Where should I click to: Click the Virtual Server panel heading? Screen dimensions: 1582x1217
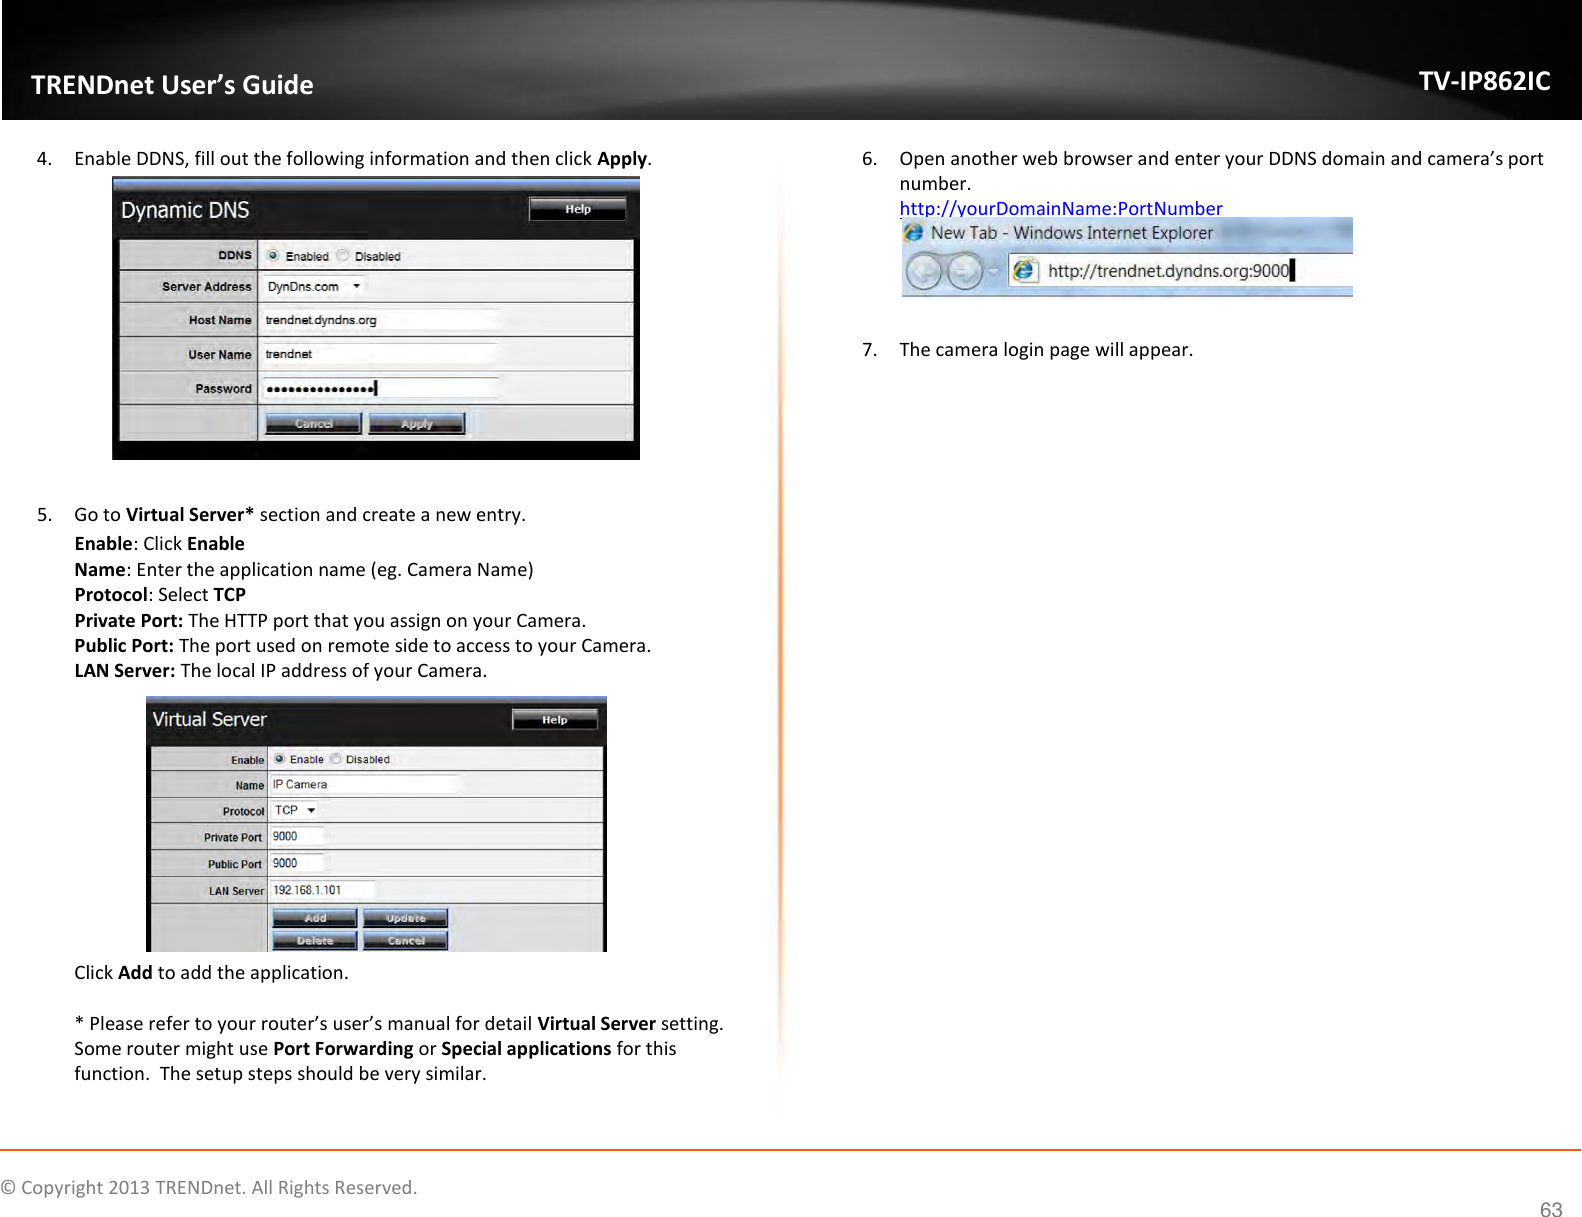[x=209, y=719]
